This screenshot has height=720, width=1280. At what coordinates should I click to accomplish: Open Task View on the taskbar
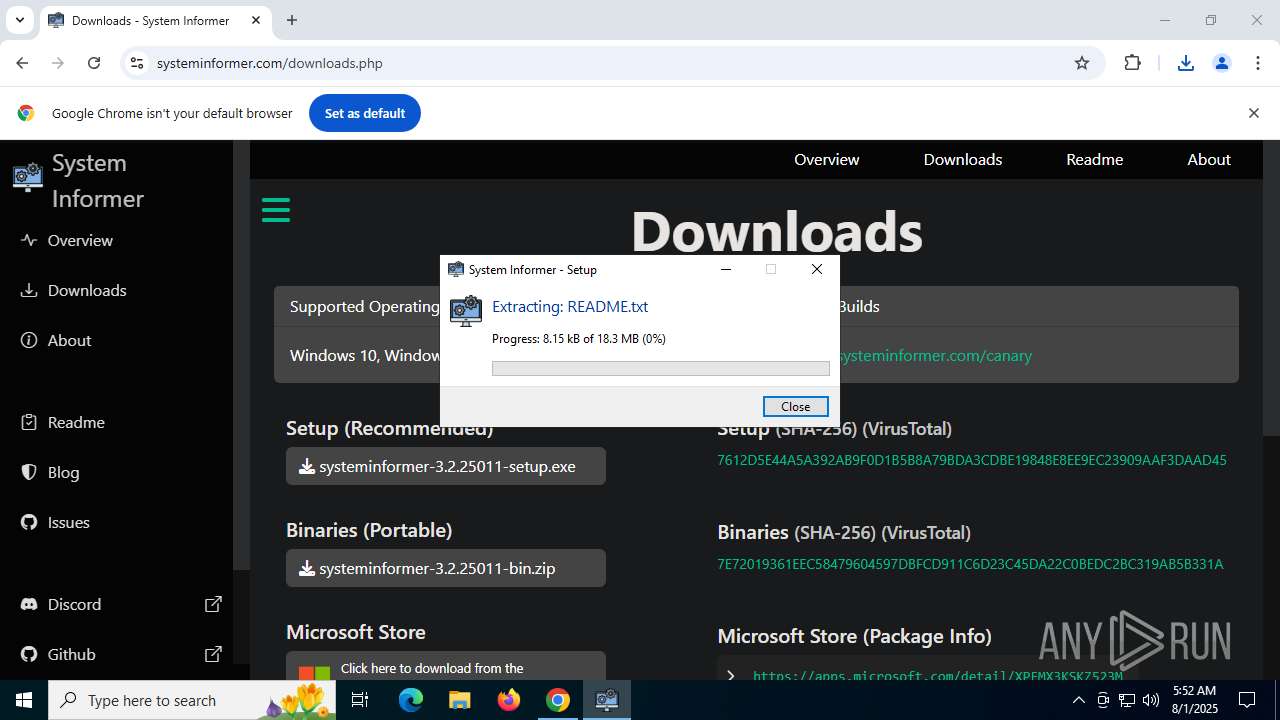[x=360, y=700]
